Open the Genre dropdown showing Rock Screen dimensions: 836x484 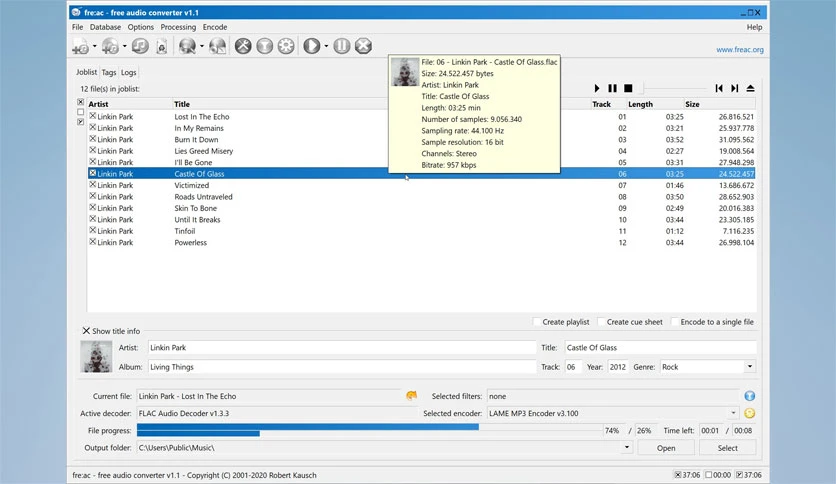[750, 367]
